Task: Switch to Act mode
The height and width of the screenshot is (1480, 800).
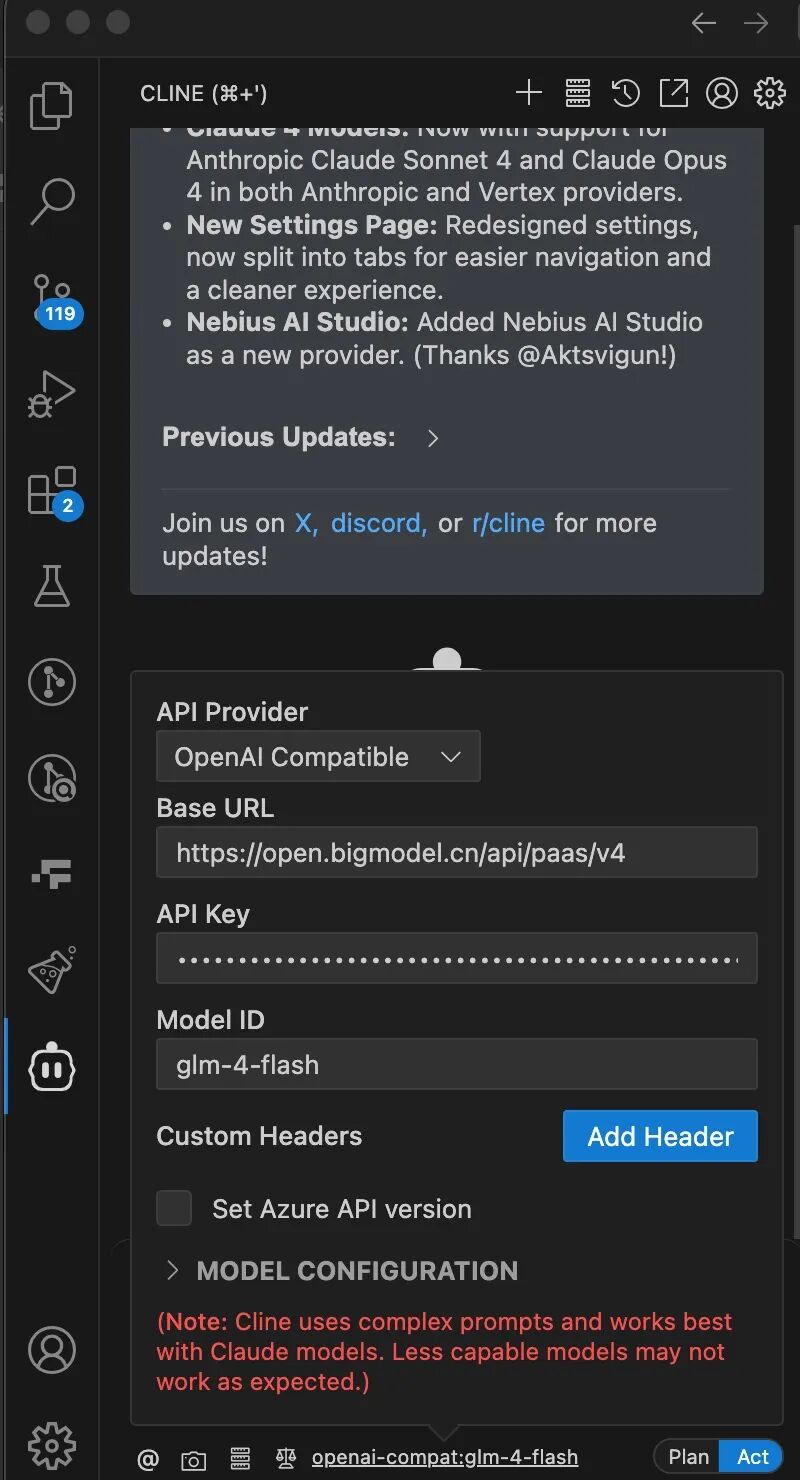Action: (x=752, y=1457)
